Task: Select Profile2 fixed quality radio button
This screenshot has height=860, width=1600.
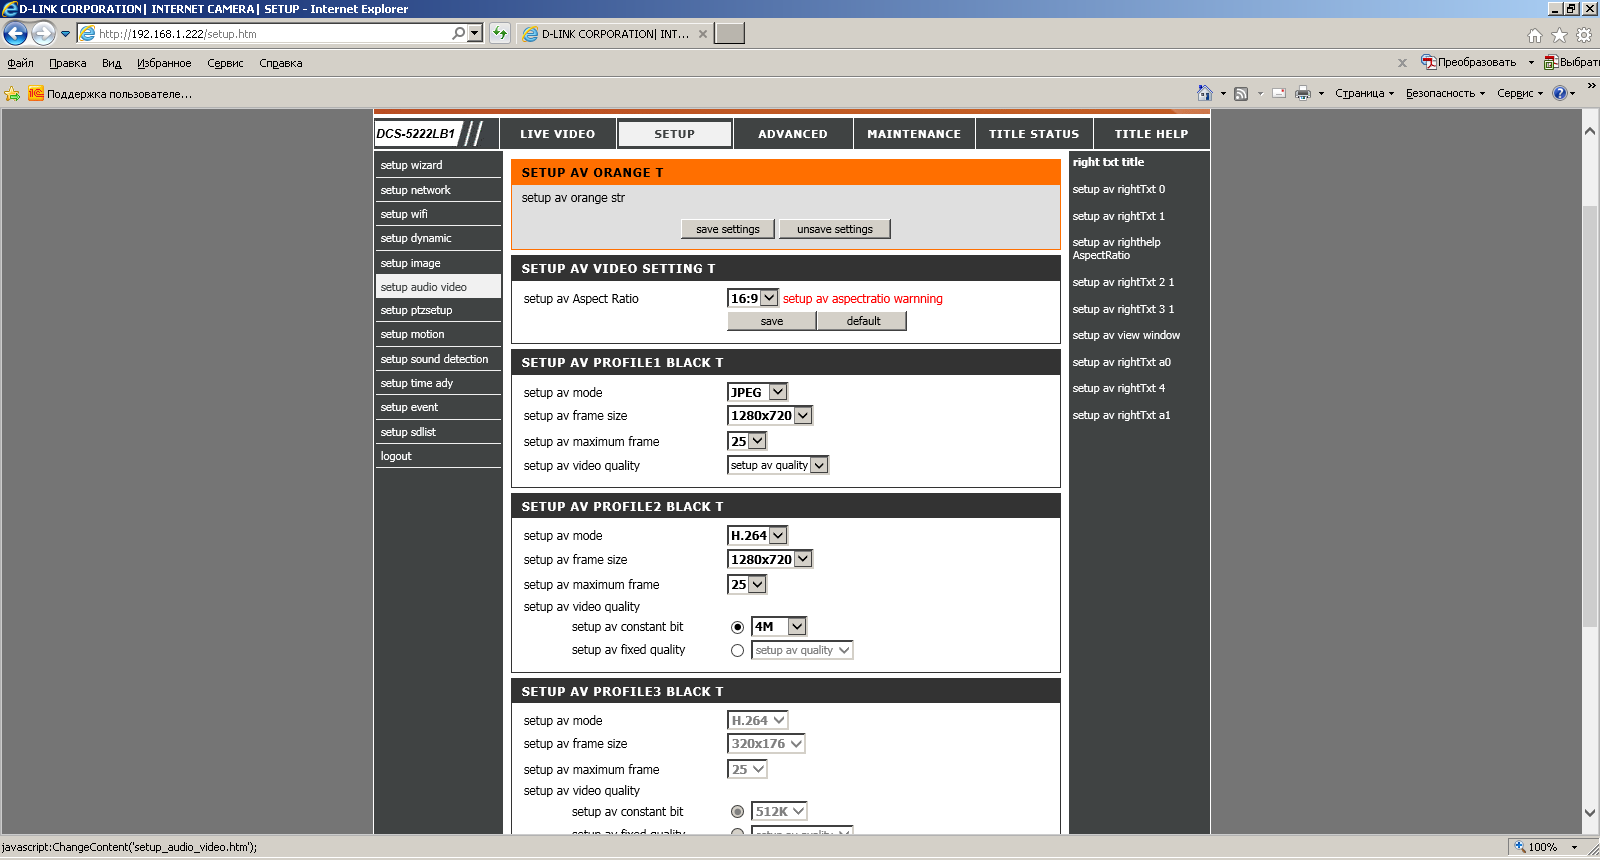Action: [737, 651]
